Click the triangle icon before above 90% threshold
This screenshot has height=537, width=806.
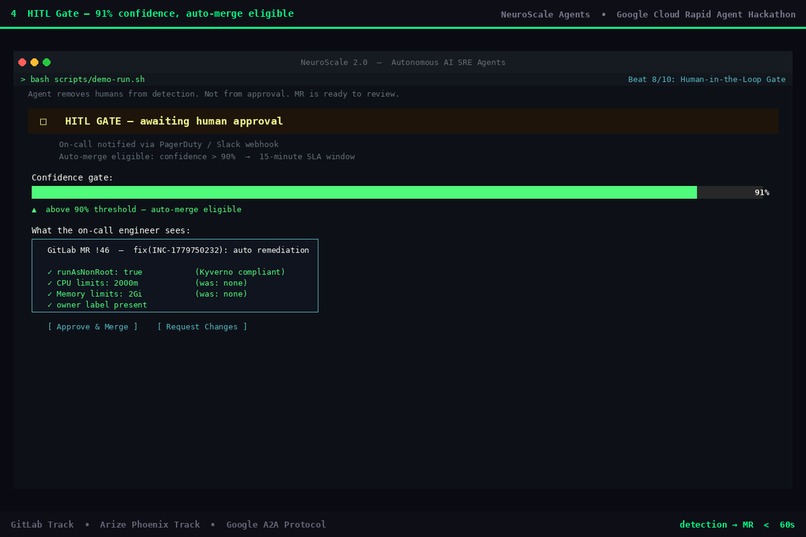coord(34,210)
